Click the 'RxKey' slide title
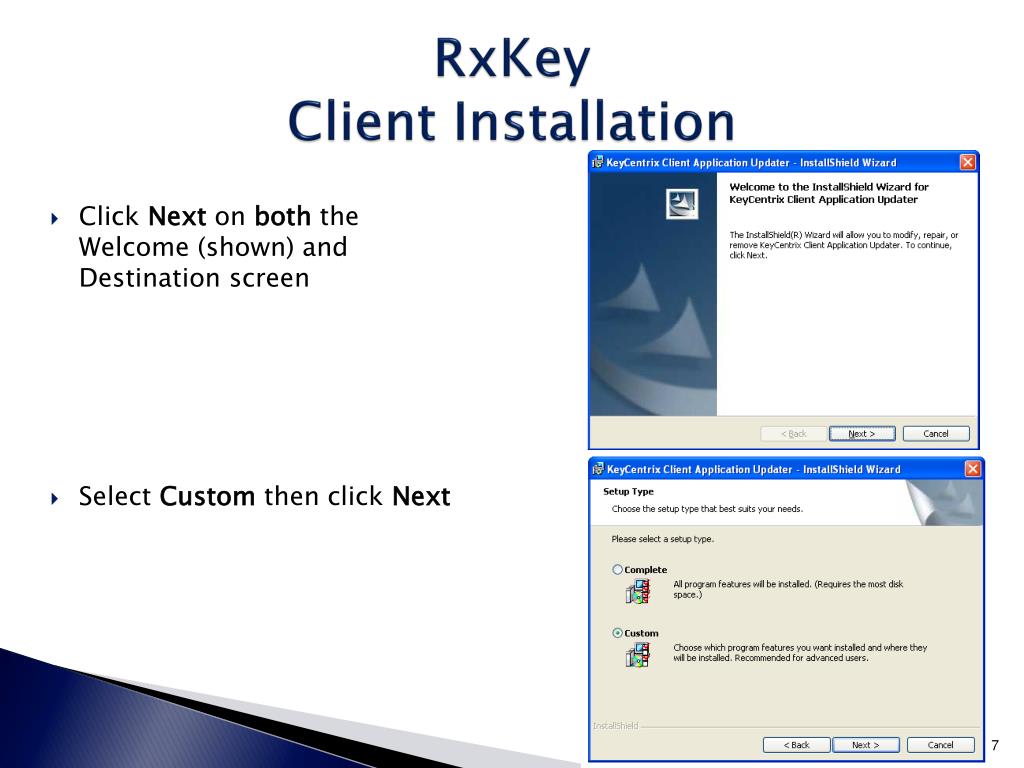This screenshot has width=1024, height=768. [x=512, y=59]
